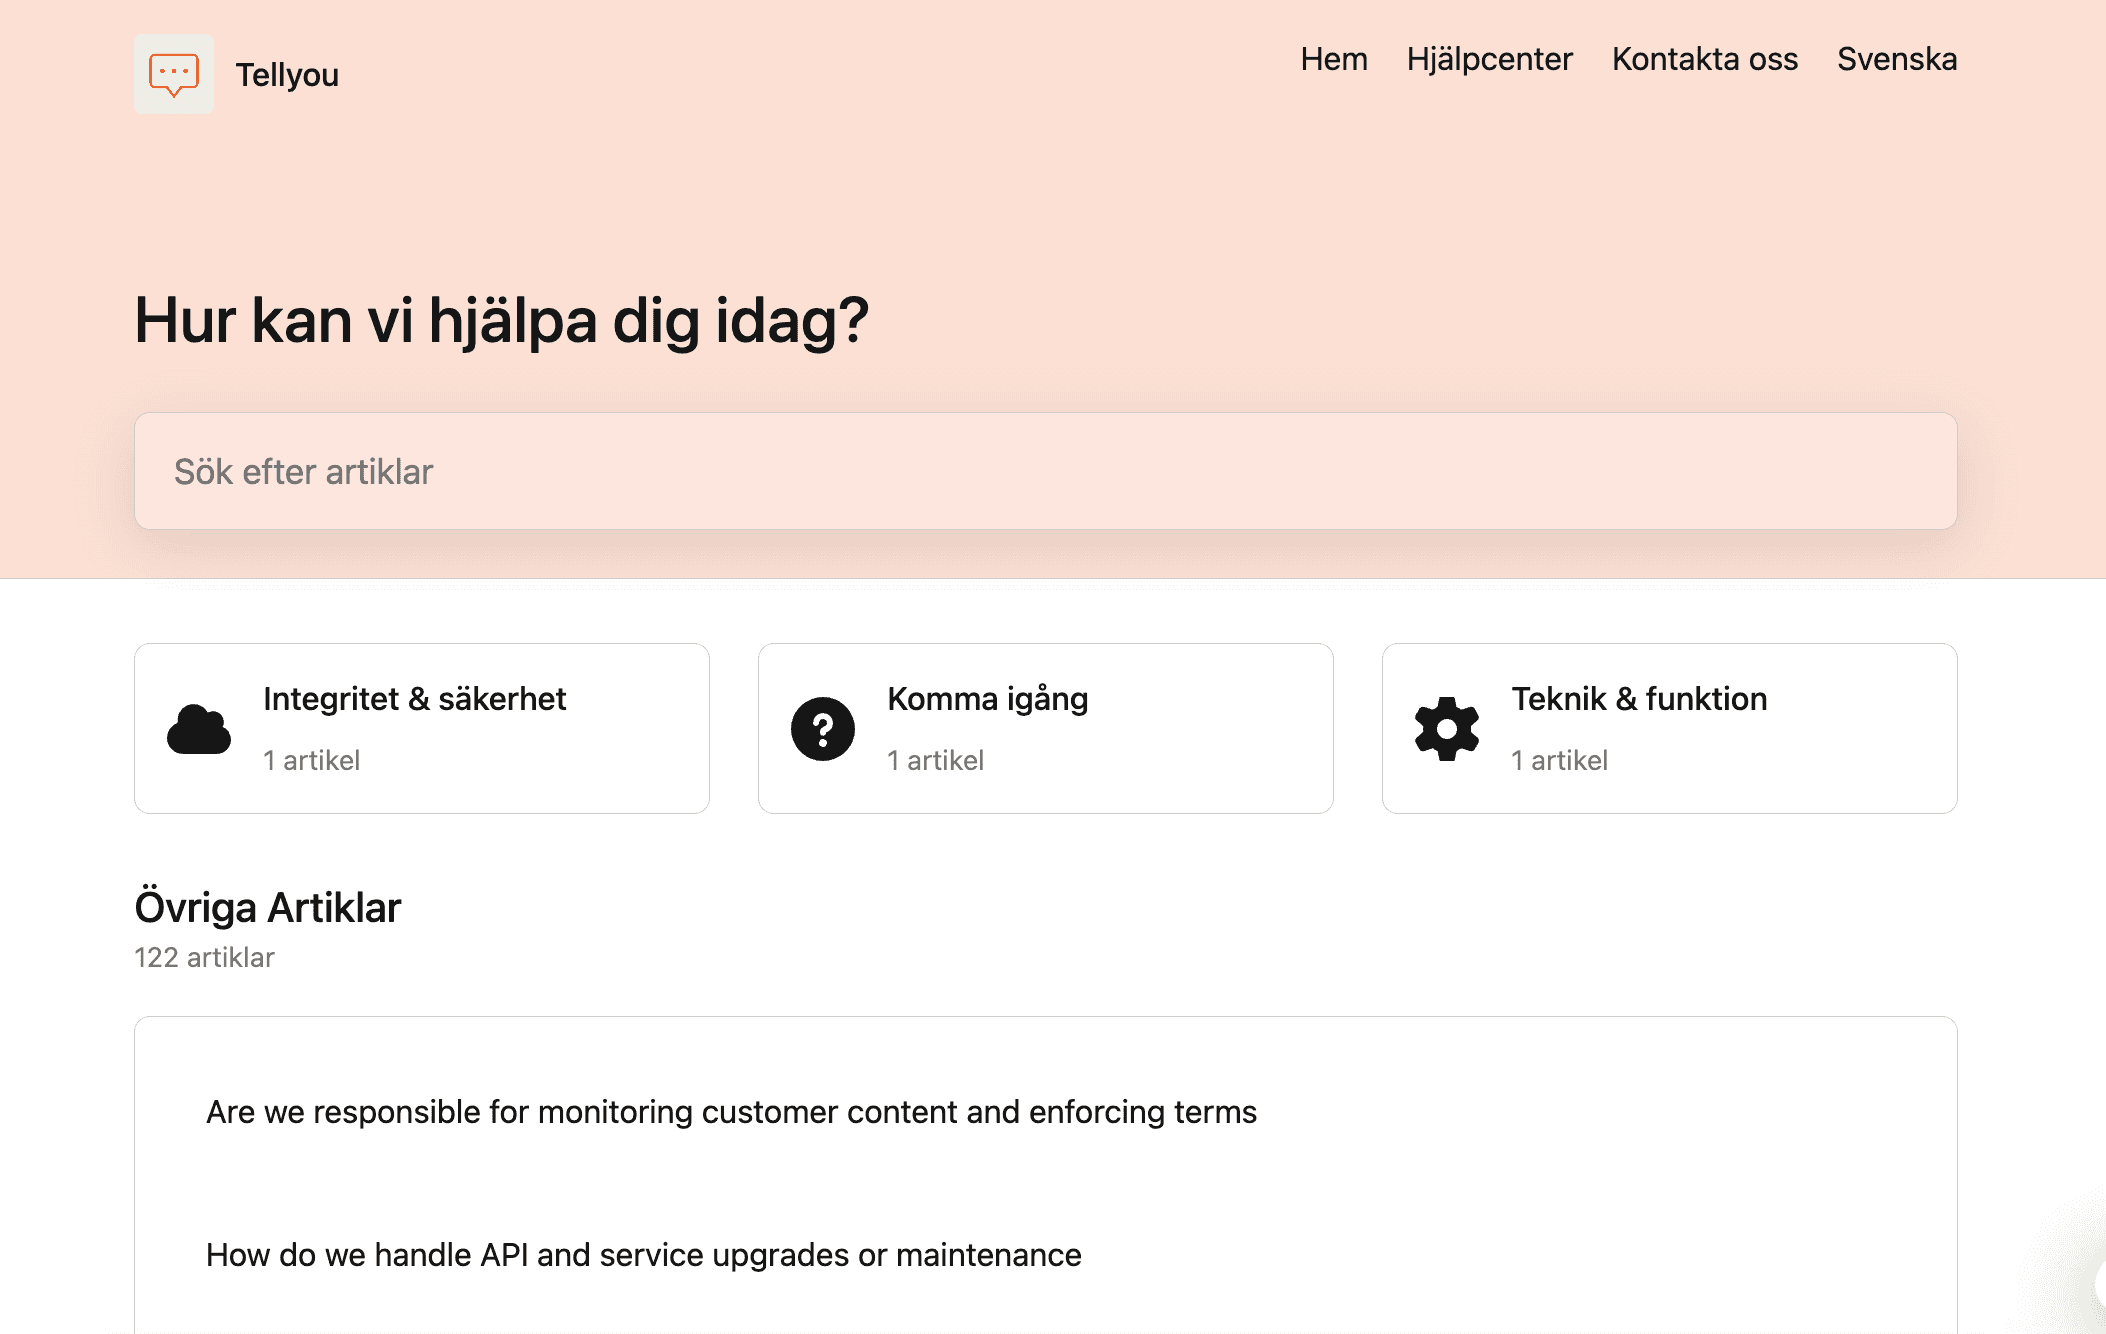Click the cloud icon for Integritet & säkerhet
The width and height of the screenshot is (2106, 1334).
(199, 729)
